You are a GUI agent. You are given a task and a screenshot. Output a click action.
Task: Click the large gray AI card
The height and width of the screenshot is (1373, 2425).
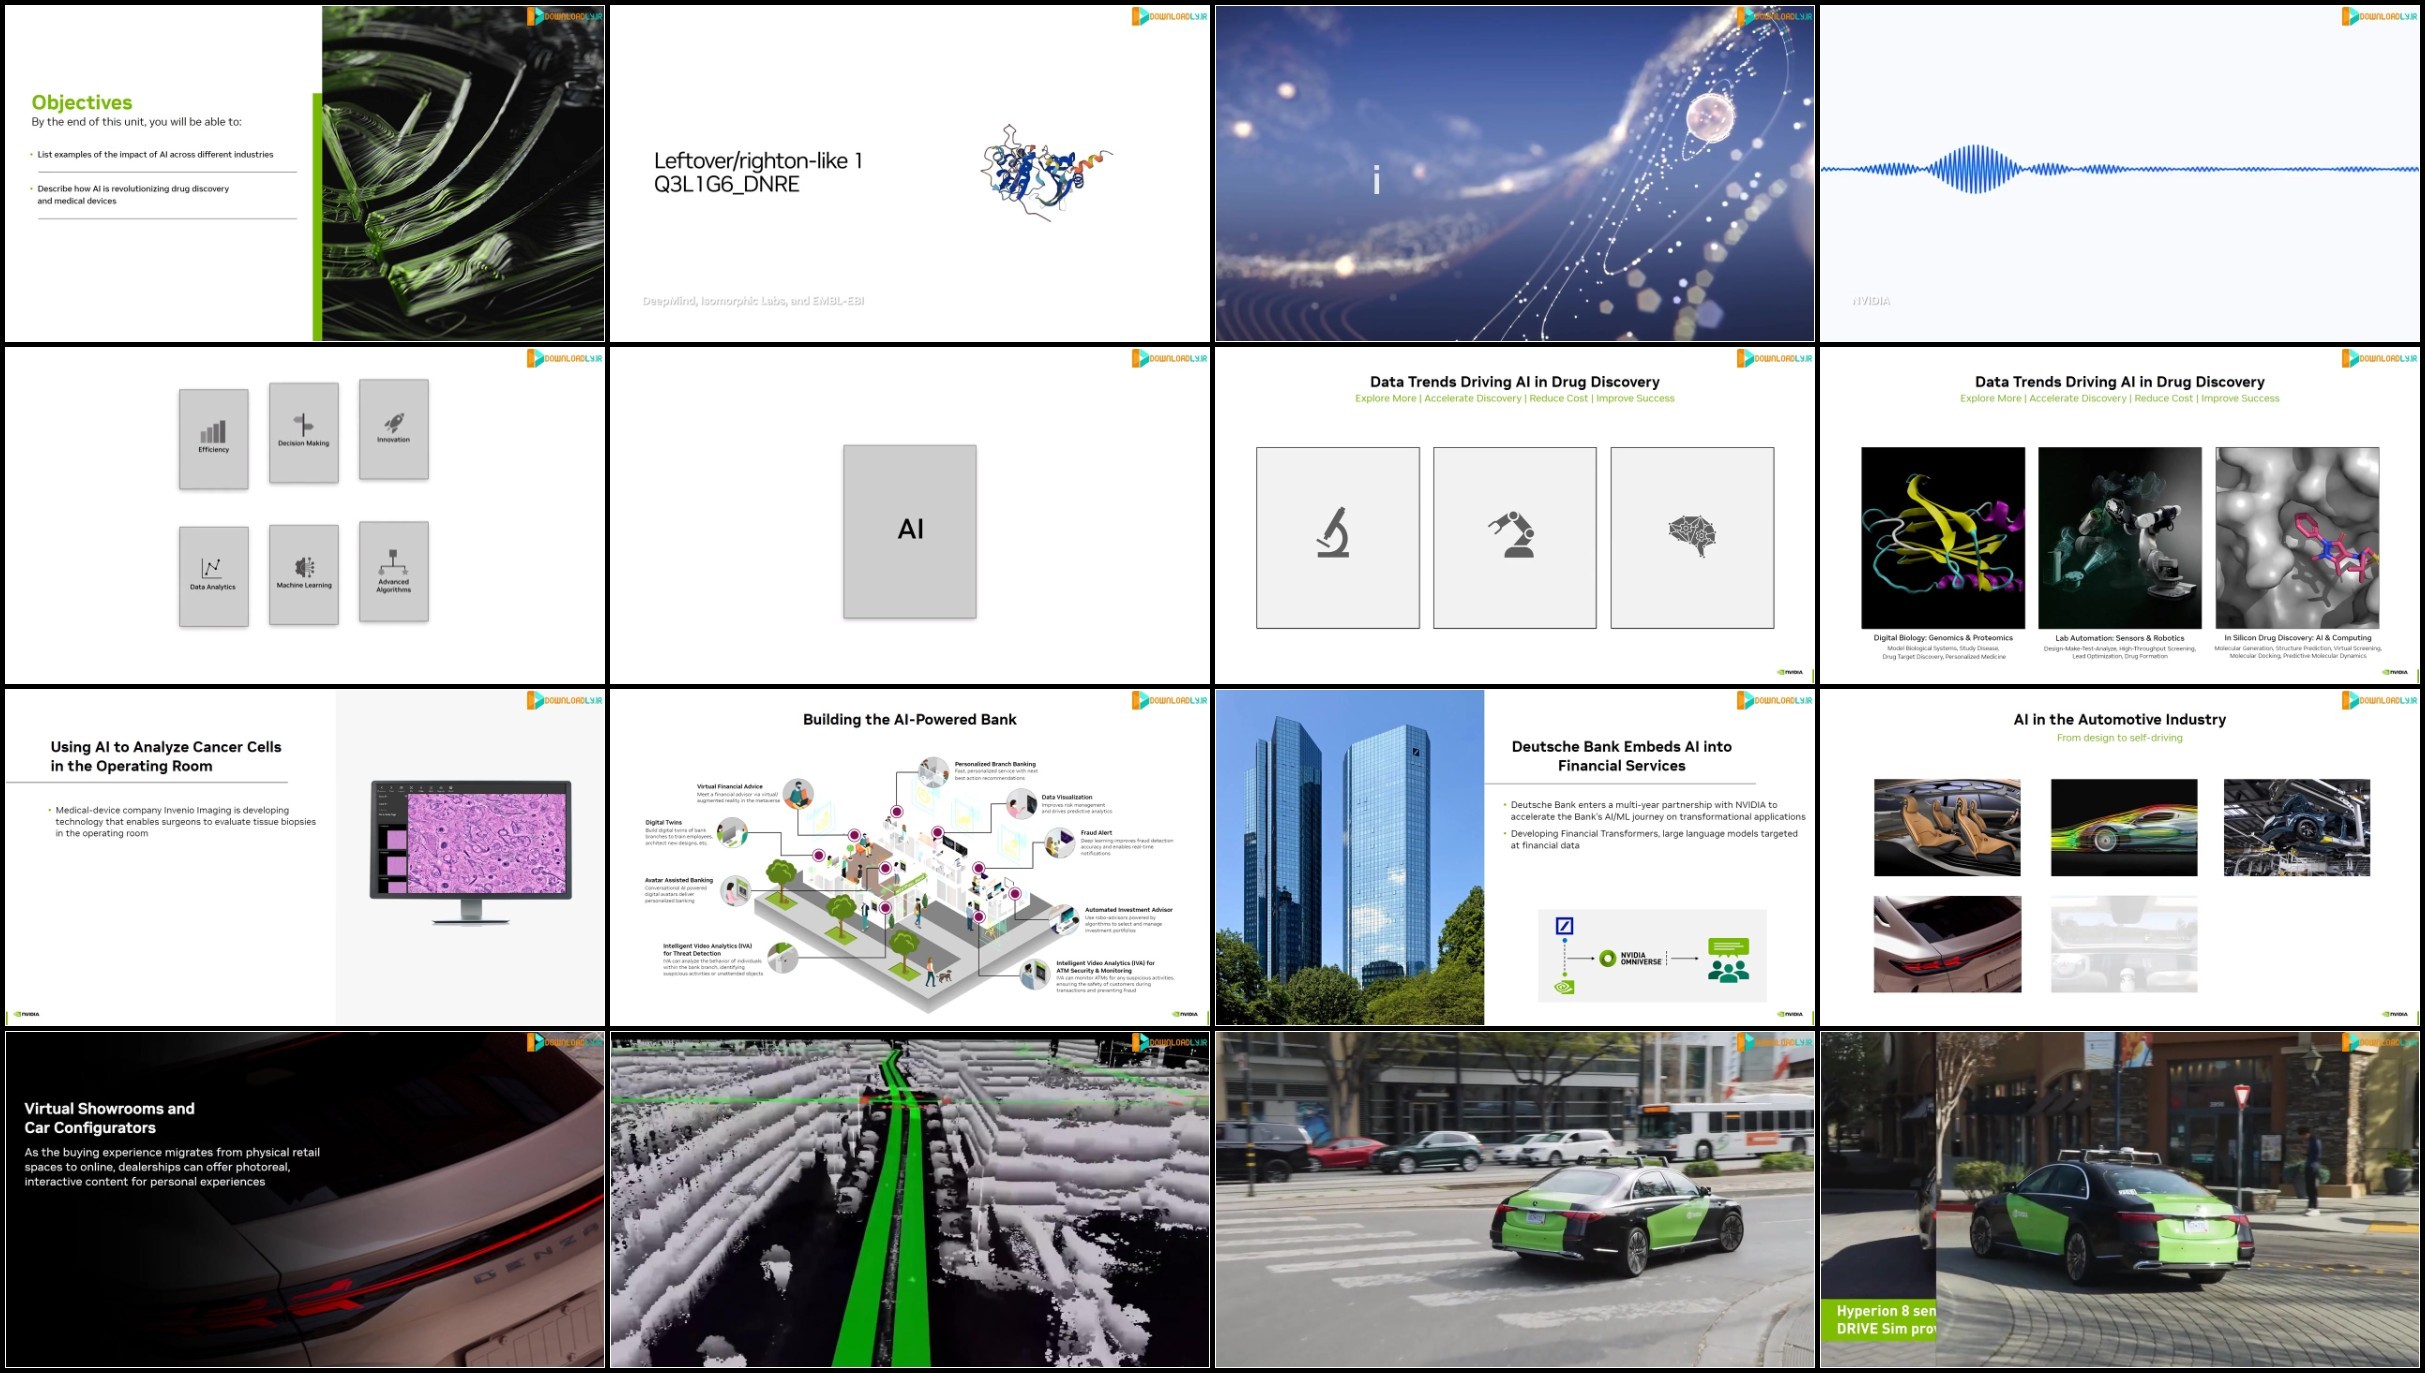tap(910, 531)
